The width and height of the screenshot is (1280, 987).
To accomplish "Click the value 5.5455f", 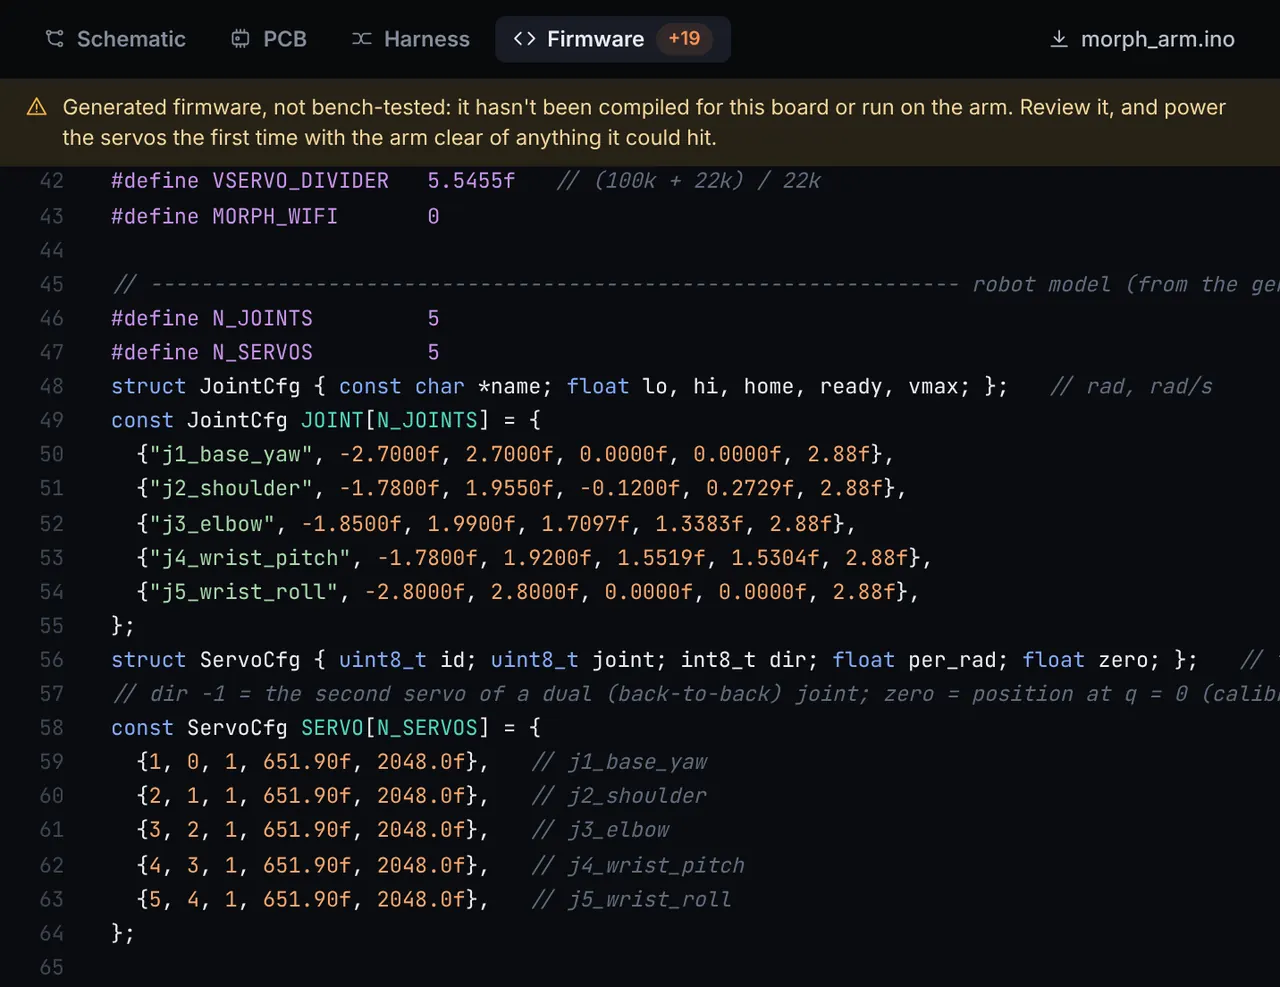I will [471, 181].
